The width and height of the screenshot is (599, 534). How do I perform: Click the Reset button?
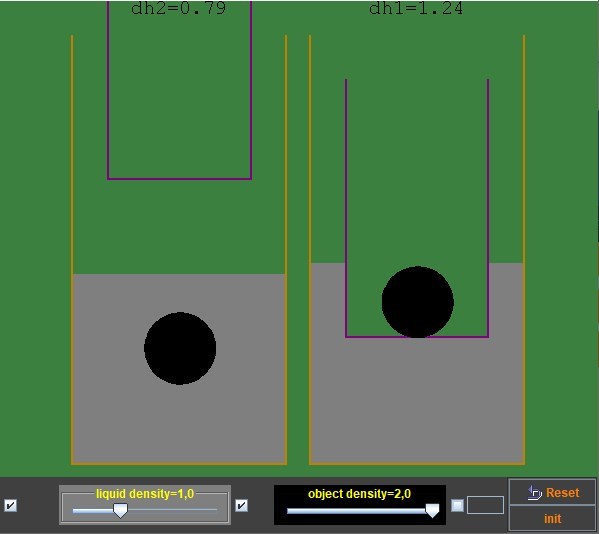552,492
